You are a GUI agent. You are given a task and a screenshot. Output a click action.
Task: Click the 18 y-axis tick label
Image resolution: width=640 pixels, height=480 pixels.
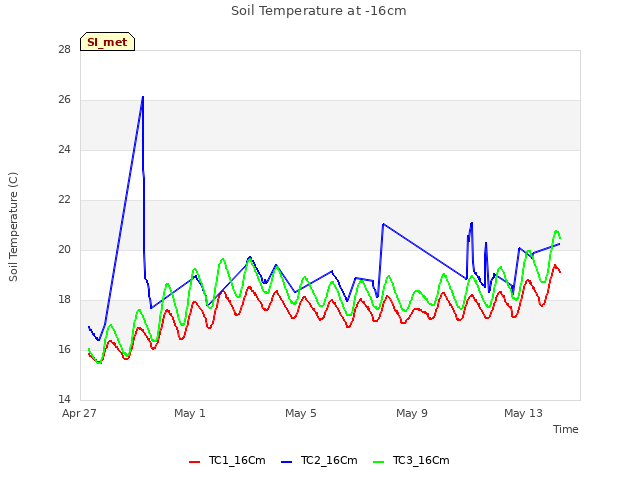tap(64, 299)
